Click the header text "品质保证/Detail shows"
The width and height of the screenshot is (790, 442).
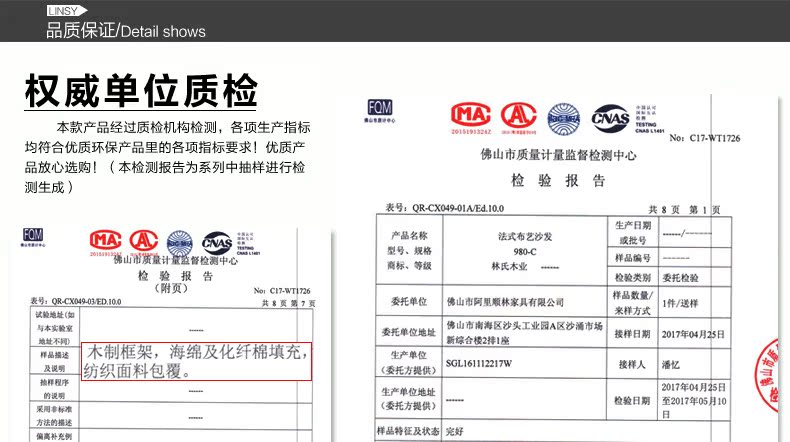pyautogui.click(x=126, y=31)
